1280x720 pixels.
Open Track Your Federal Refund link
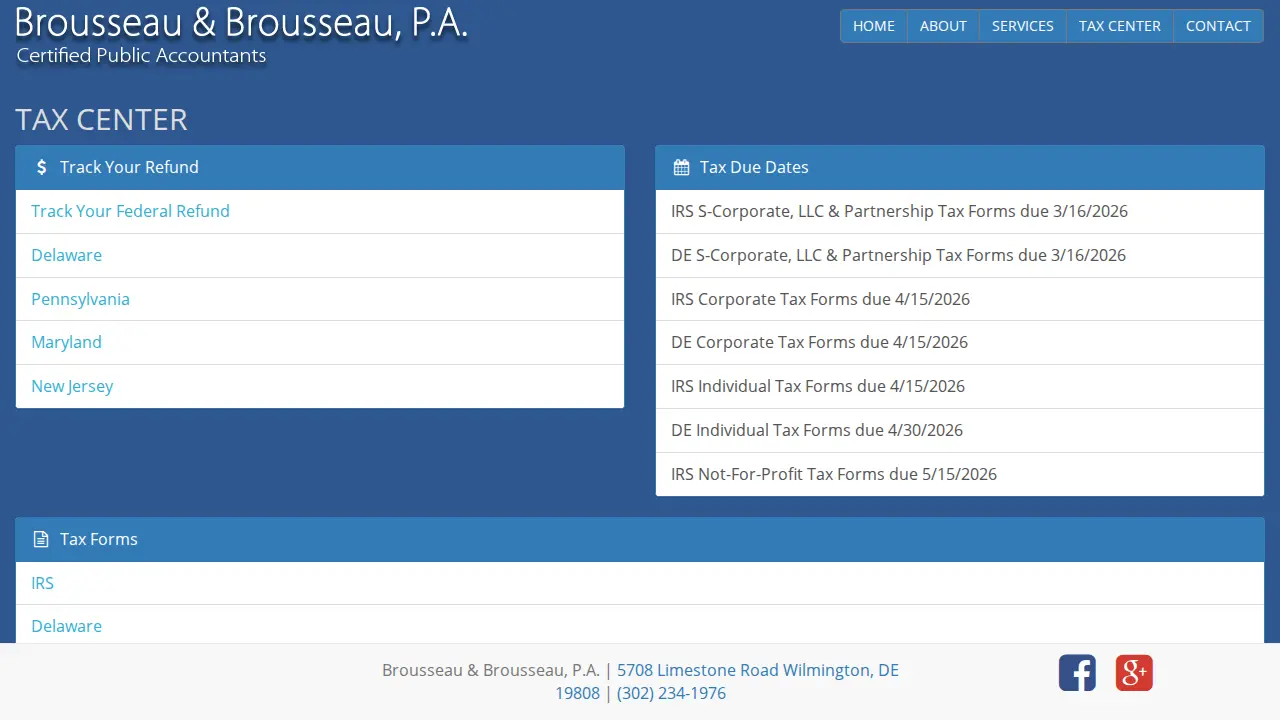coord(130,211)
